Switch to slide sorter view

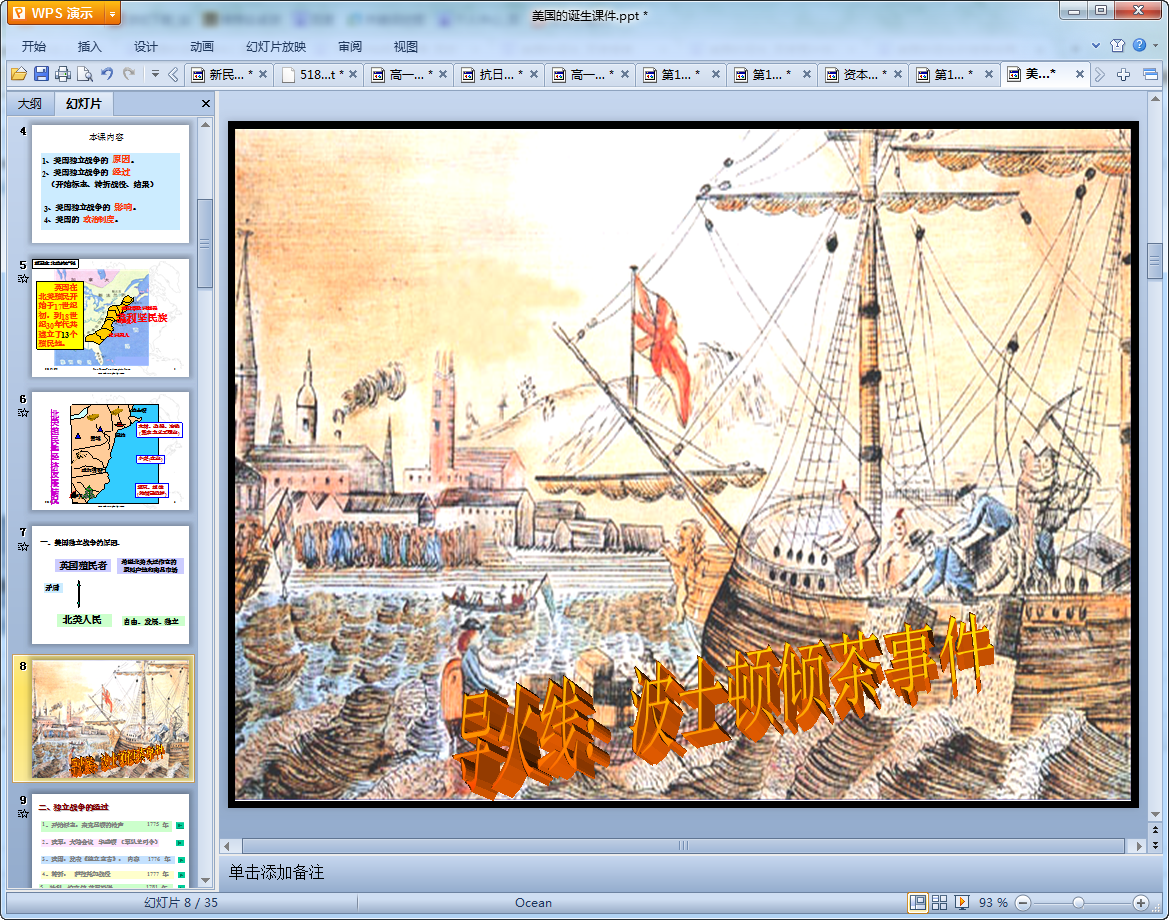point(939,903)
